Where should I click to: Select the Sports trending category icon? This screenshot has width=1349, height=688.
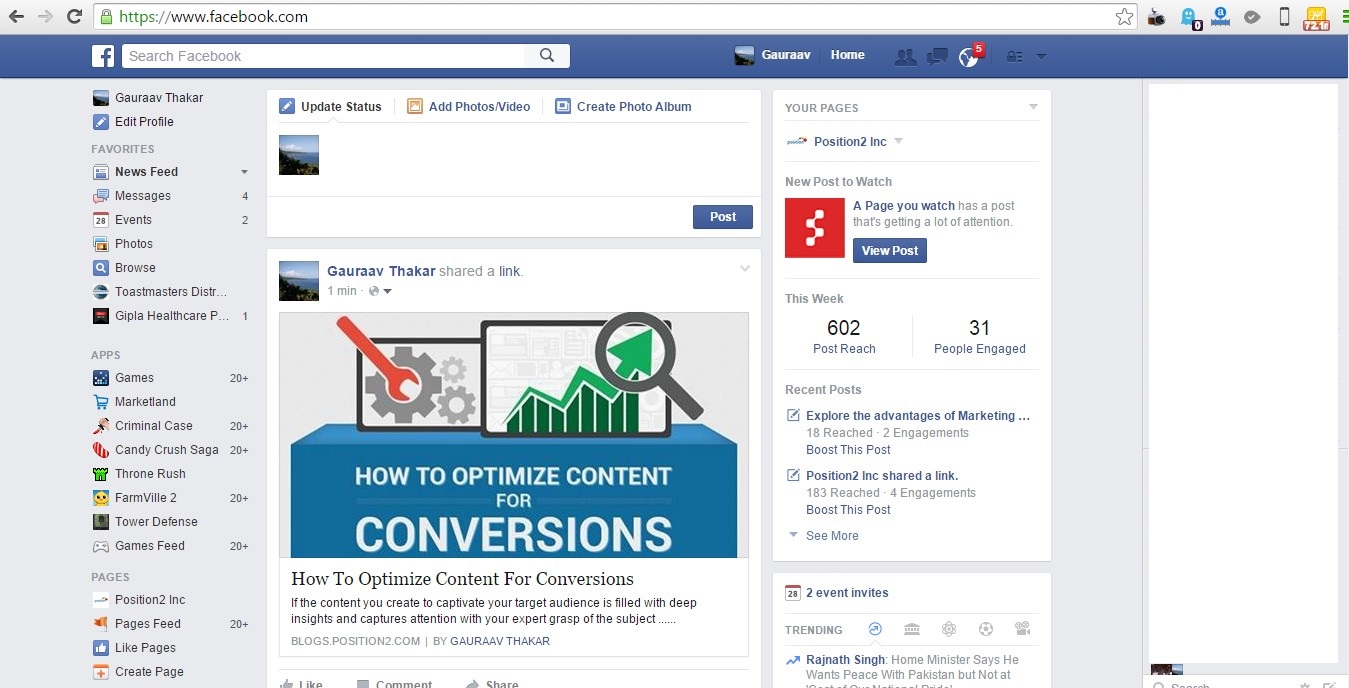986,629
